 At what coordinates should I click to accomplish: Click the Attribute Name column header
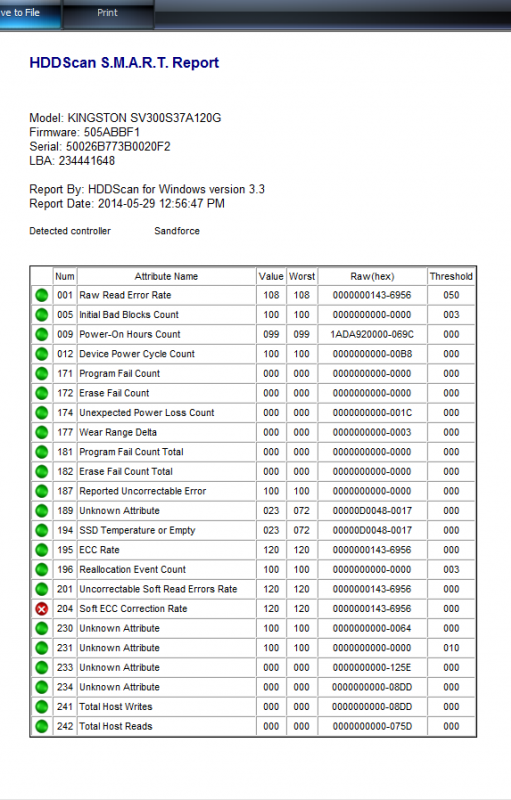click(x=166, y=276)
